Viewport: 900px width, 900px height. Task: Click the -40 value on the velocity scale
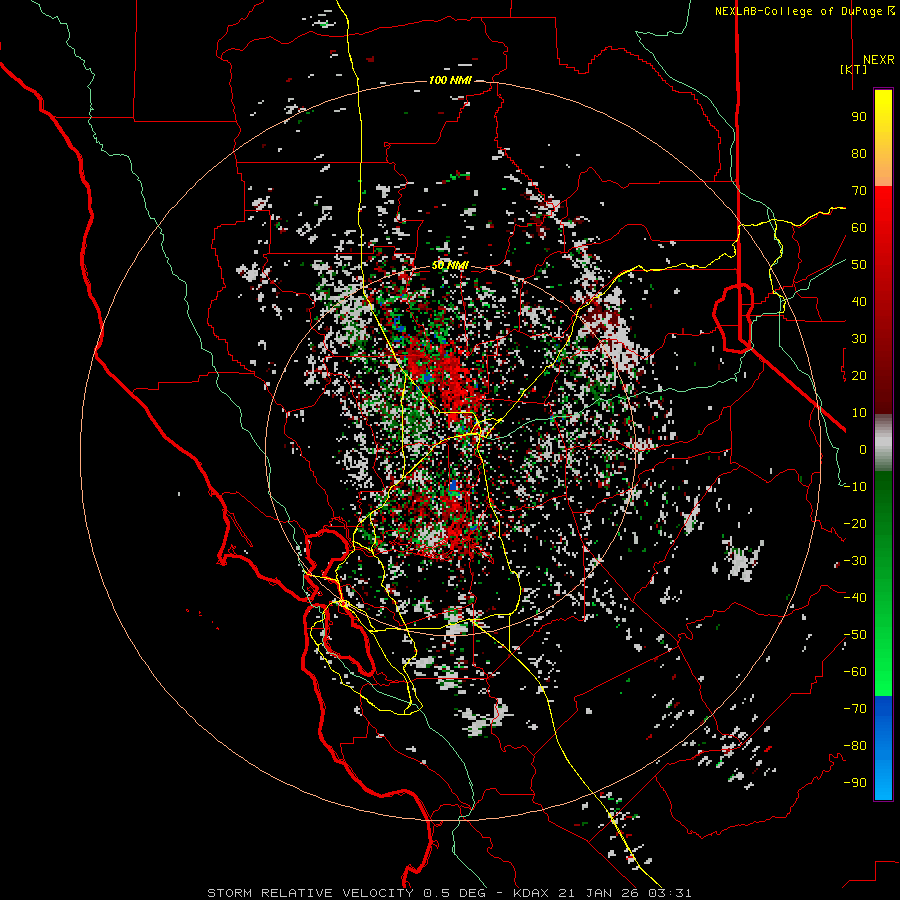[x=855, y=598]
